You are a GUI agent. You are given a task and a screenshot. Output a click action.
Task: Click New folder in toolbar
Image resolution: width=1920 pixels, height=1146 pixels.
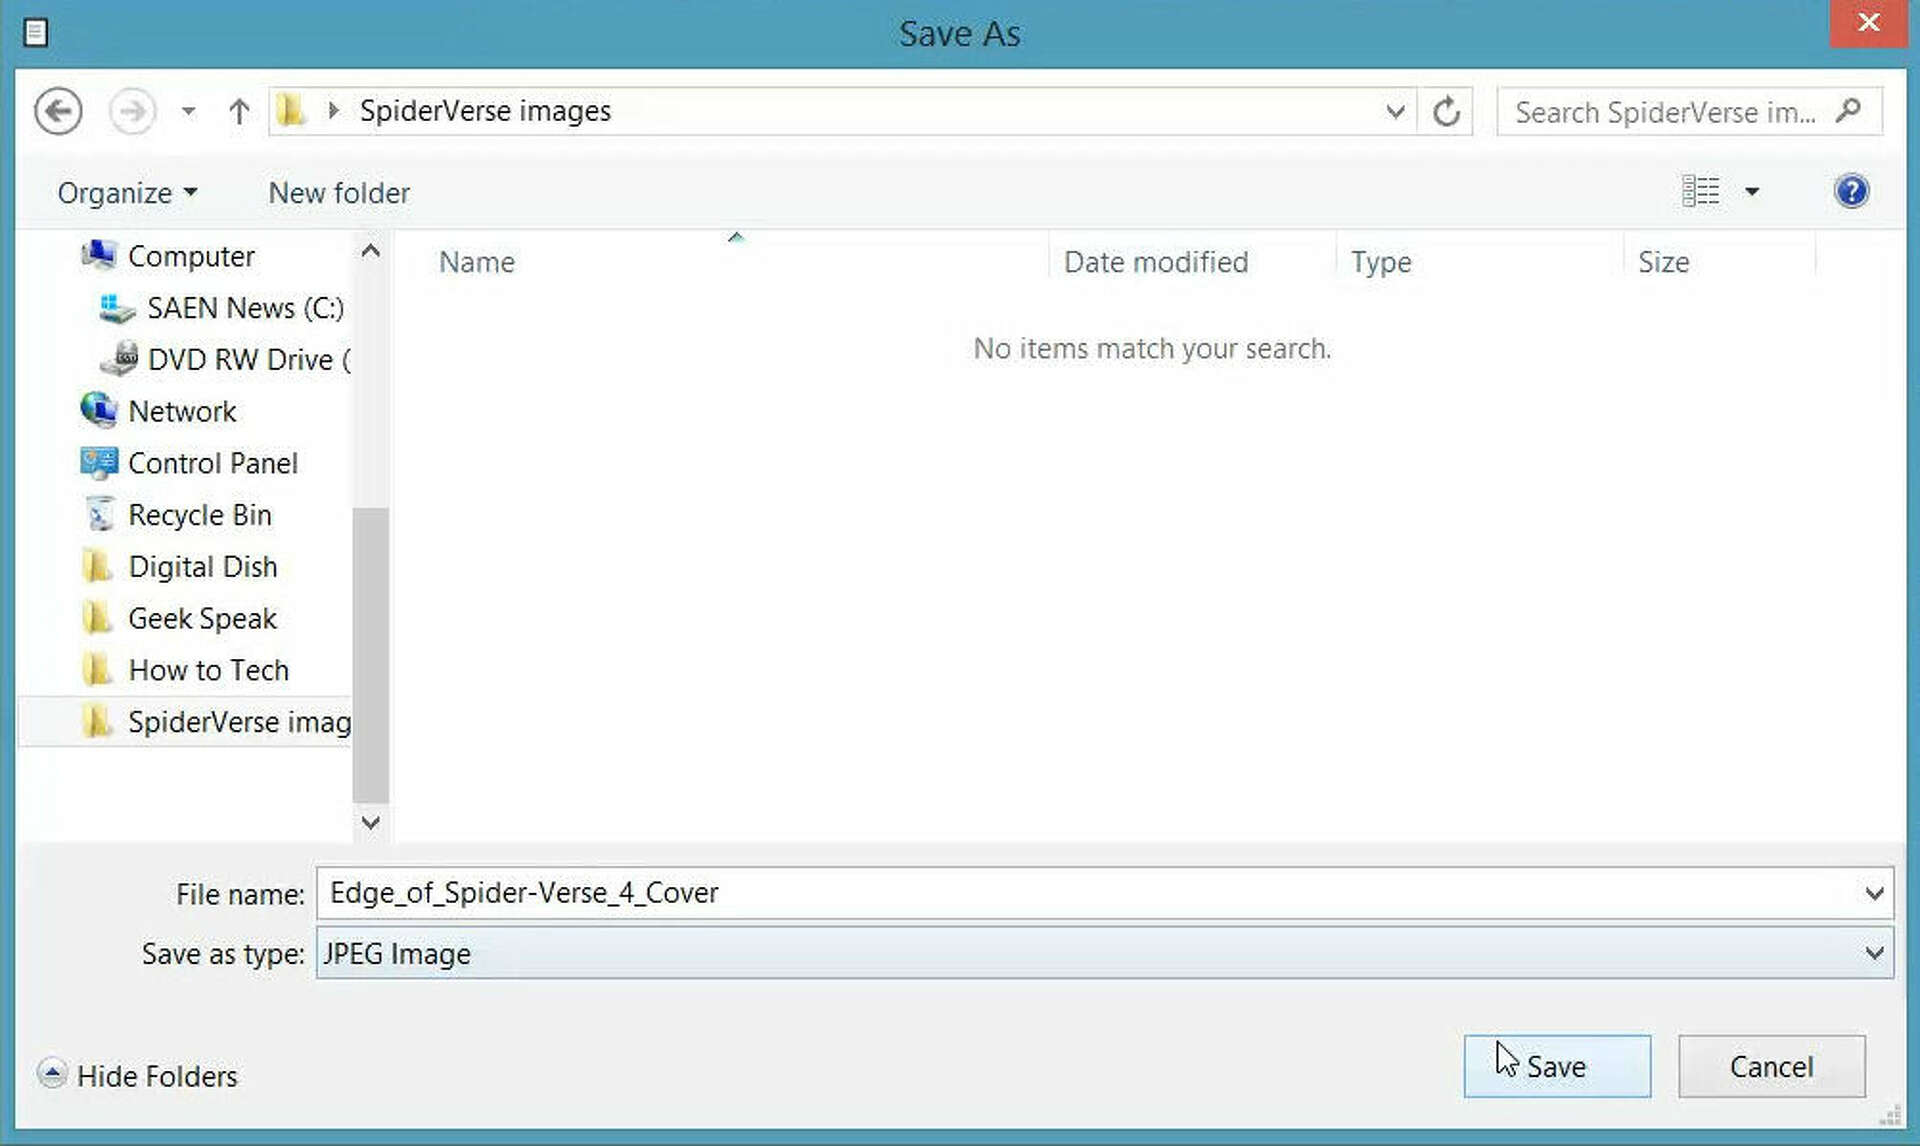(x=339, y=193)
